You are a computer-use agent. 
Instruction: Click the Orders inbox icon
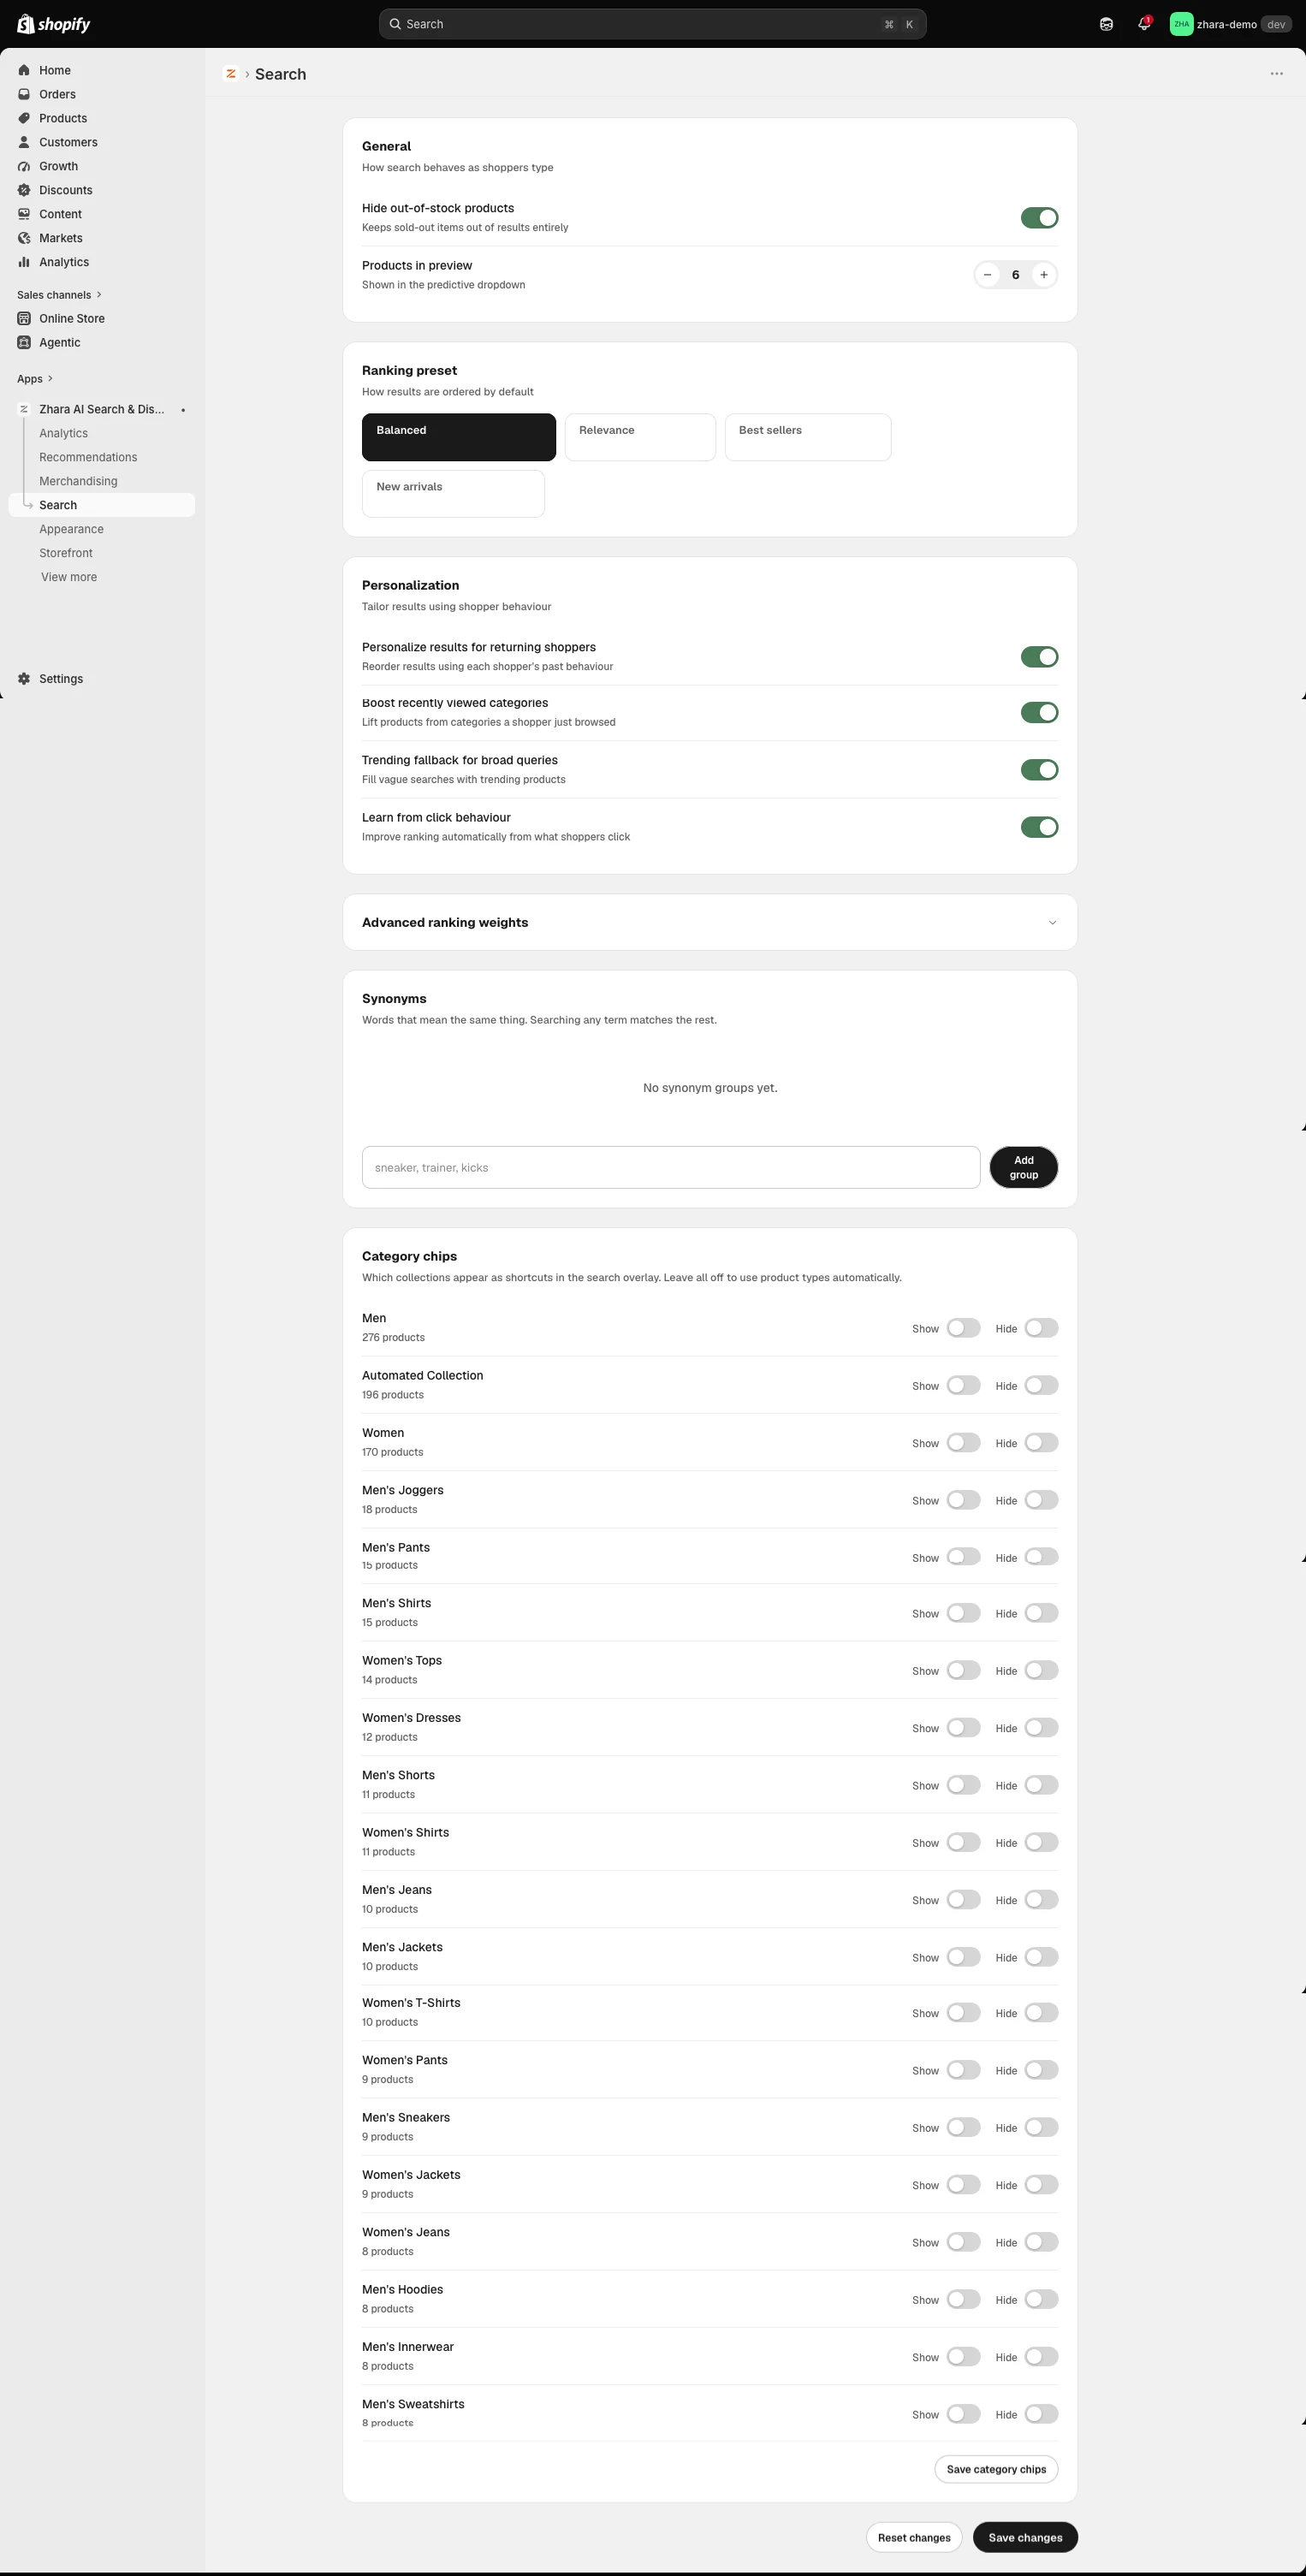coord(24,94)
